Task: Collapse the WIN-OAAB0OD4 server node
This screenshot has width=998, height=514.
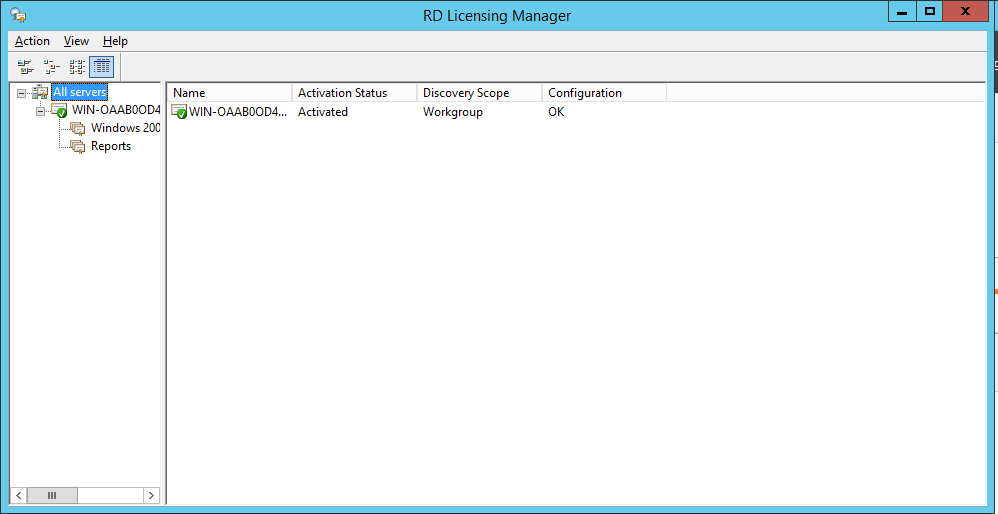Action: 40,111
